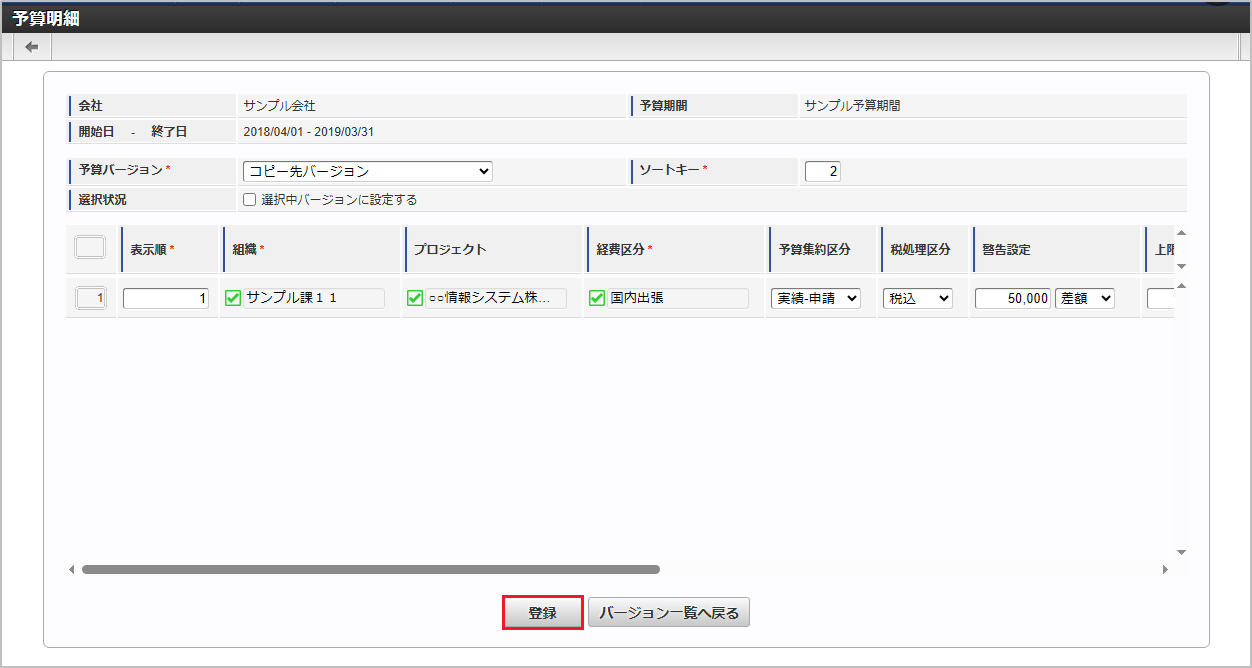Click the down triangle on the vertical scrollbar
1252x668 pixels.
[1181, 551]
